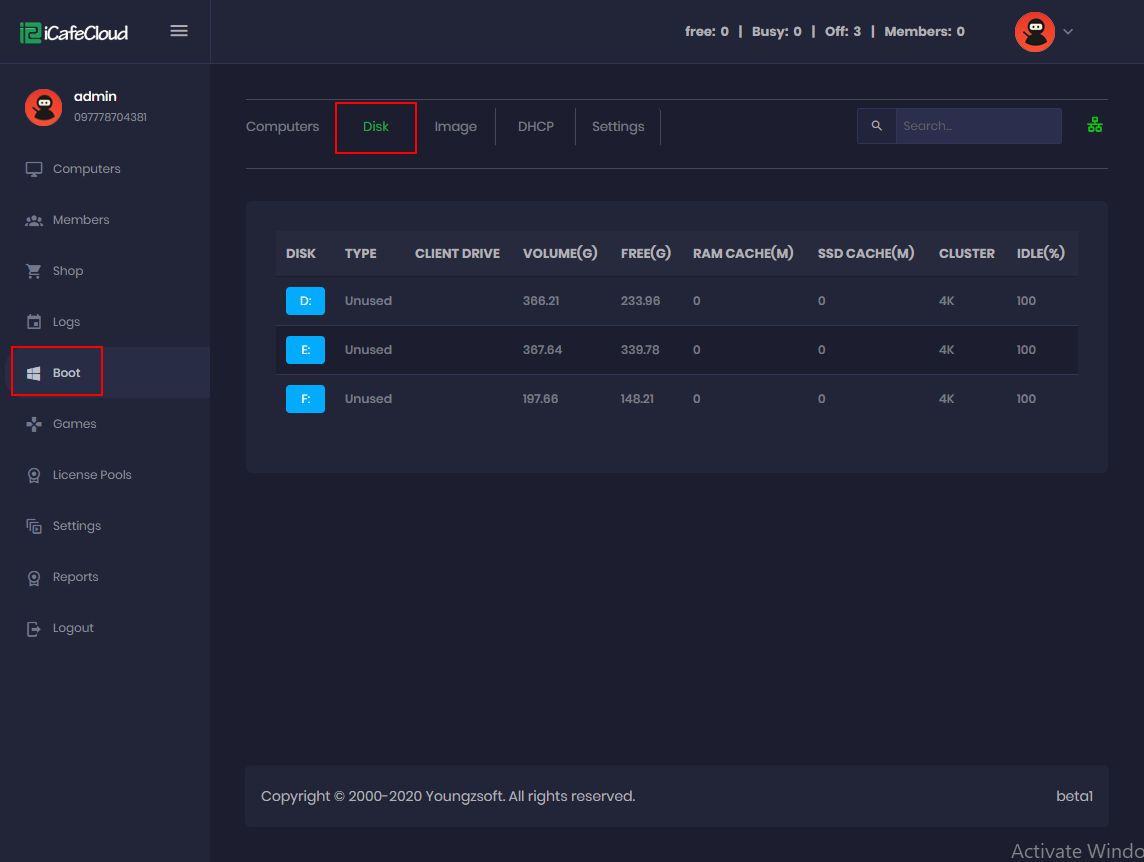Open Reports from the sidebar

73,576
